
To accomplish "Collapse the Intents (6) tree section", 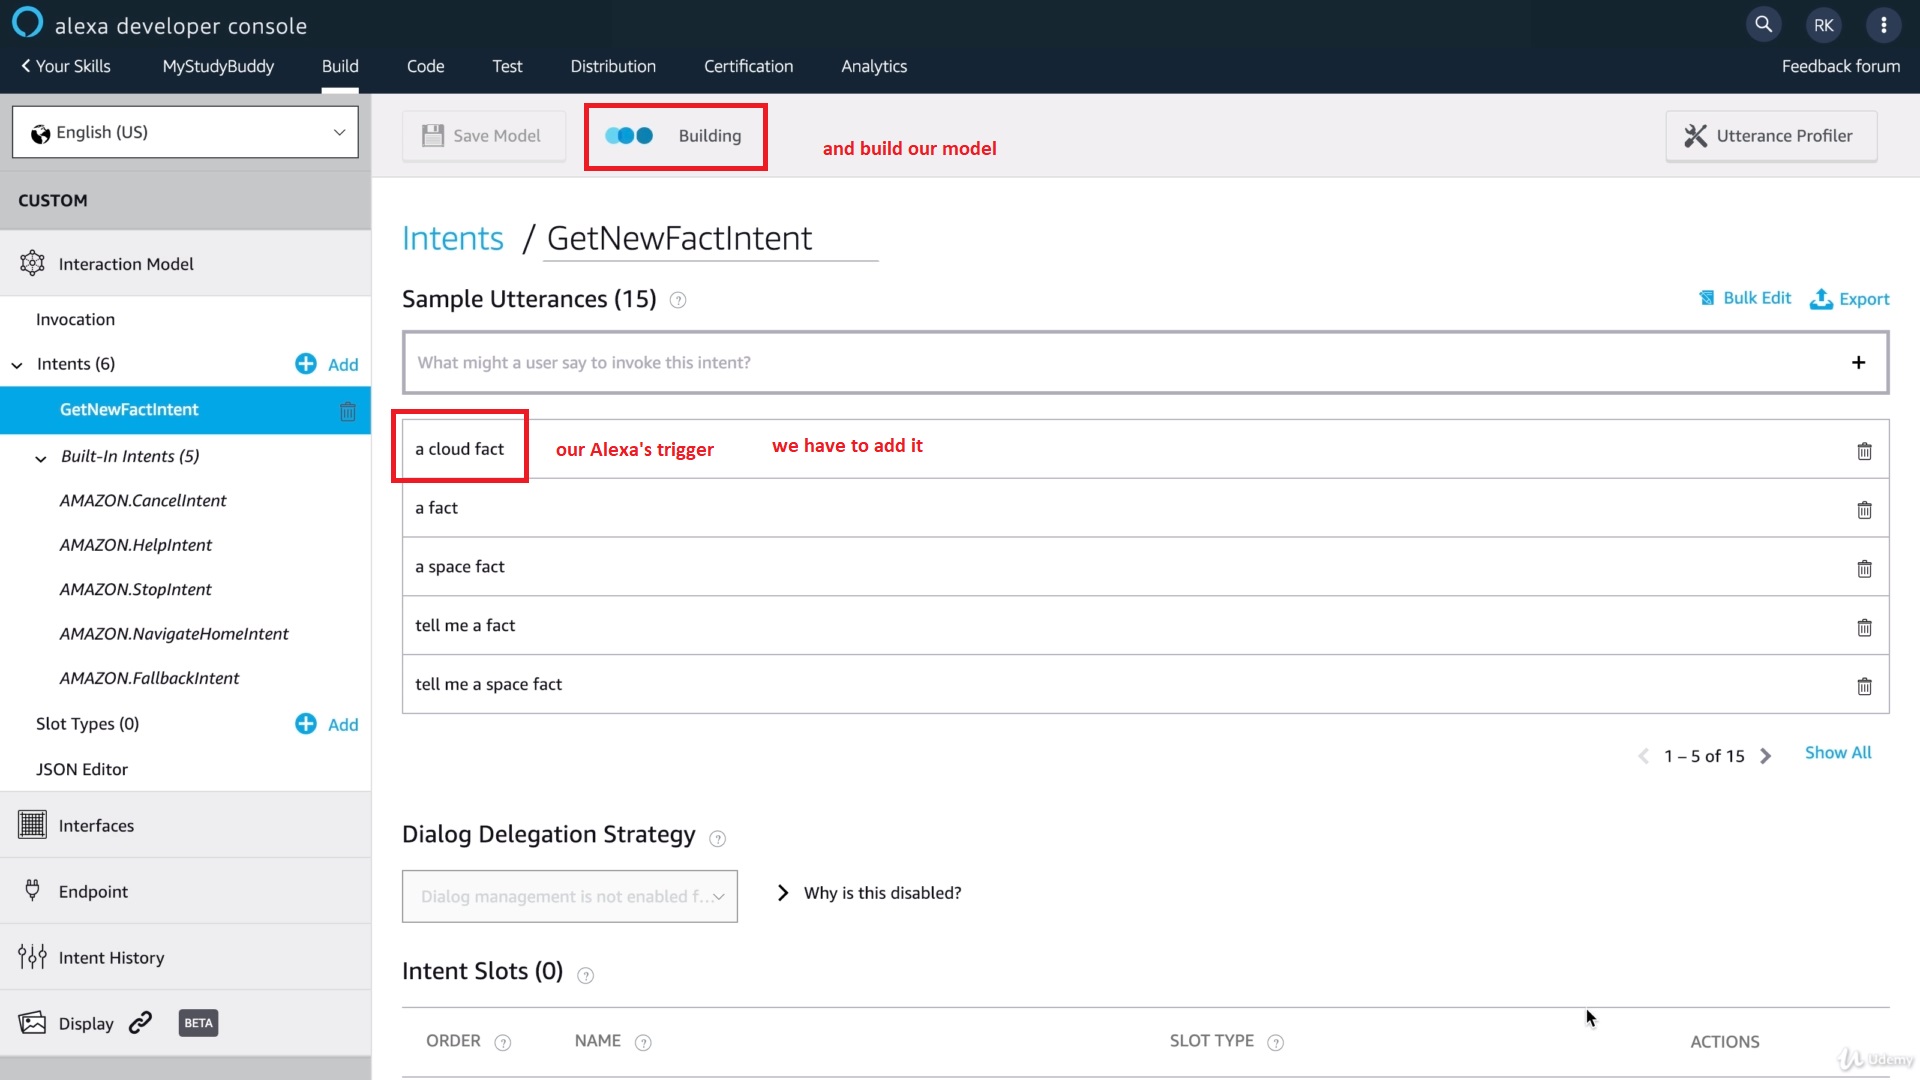I will [17, 365].
